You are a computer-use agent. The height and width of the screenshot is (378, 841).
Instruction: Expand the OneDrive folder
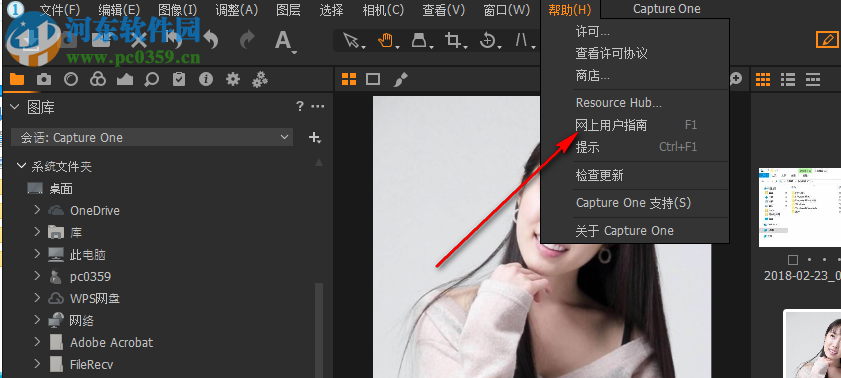(37, 210)
